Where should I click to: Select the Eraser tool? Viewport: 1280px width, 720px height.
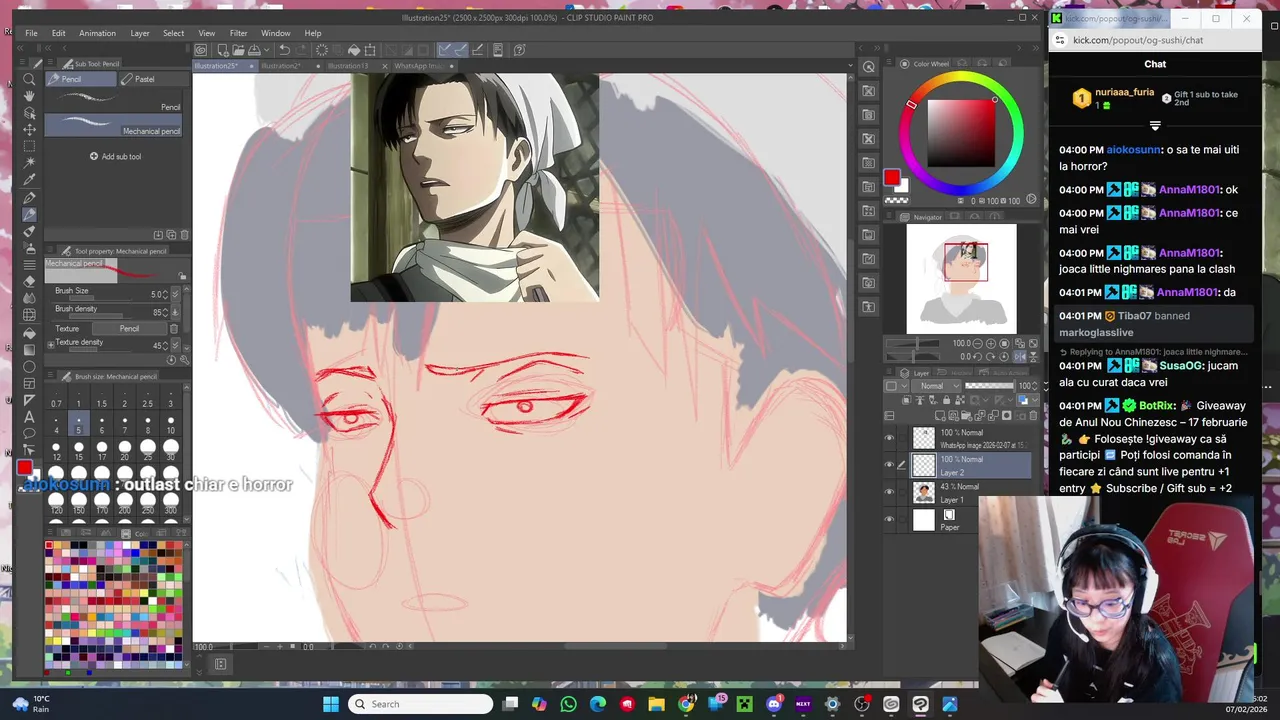tap(29, 281)
